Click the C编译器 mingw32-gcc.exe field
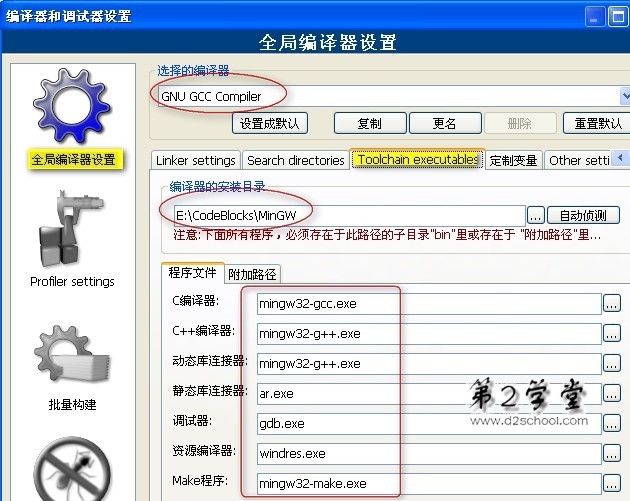The height and width of the screenshot is (501, 630). tap(429, 304)
